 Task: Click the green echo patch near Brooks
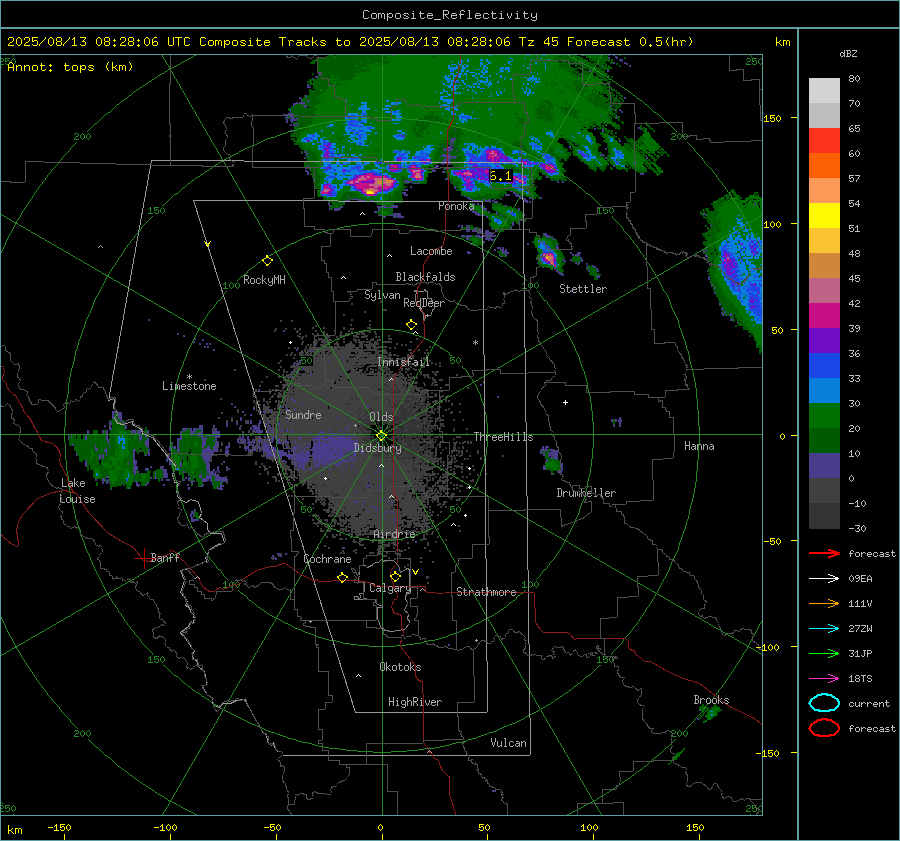[x=709, y=713]
